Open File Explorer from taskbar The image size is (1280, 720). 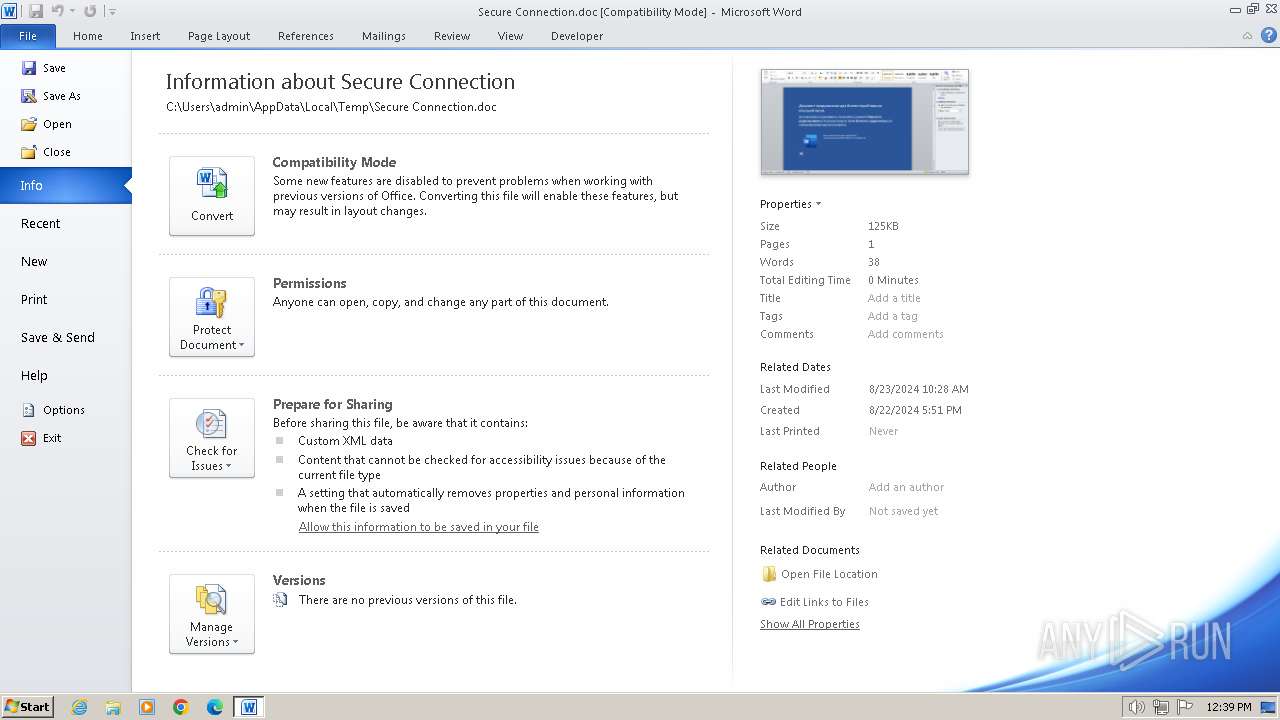113,707
